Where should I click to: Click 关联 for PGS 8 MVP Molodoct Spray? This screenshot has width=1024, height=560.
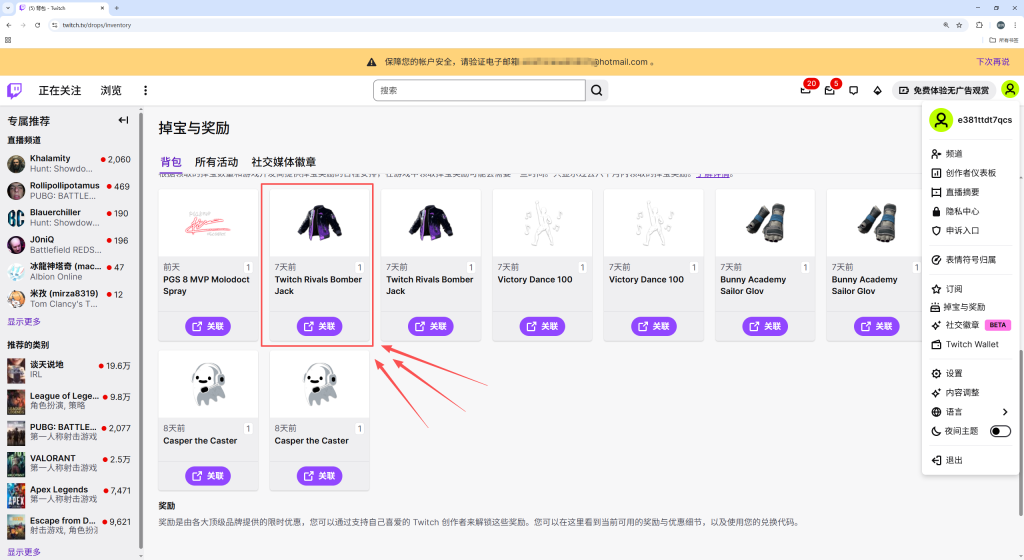pos(208,326)
